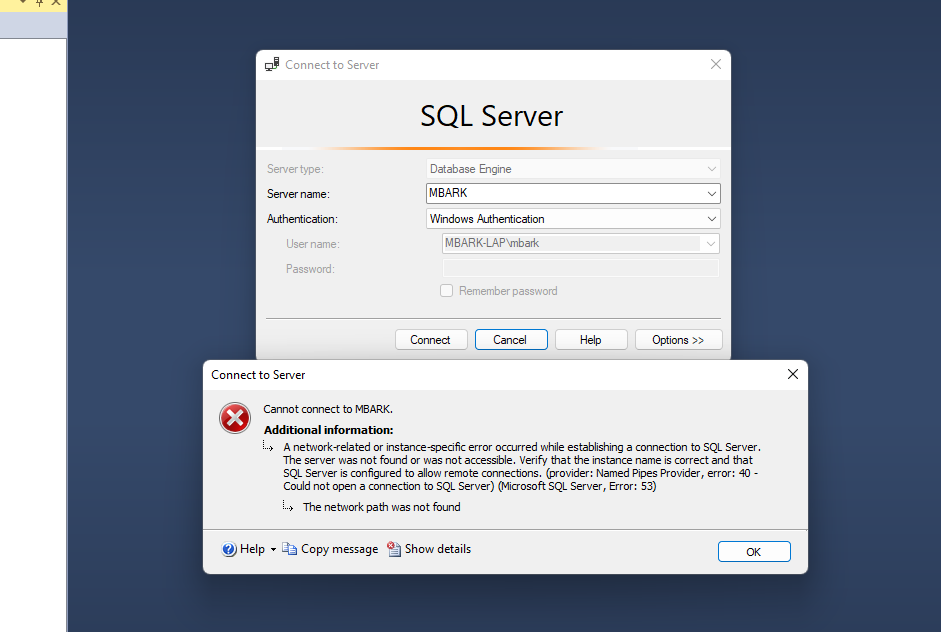The image size is (941, 632).
Task: Toggle the Remember password checkbox
Action: click(x=446, y=291)
